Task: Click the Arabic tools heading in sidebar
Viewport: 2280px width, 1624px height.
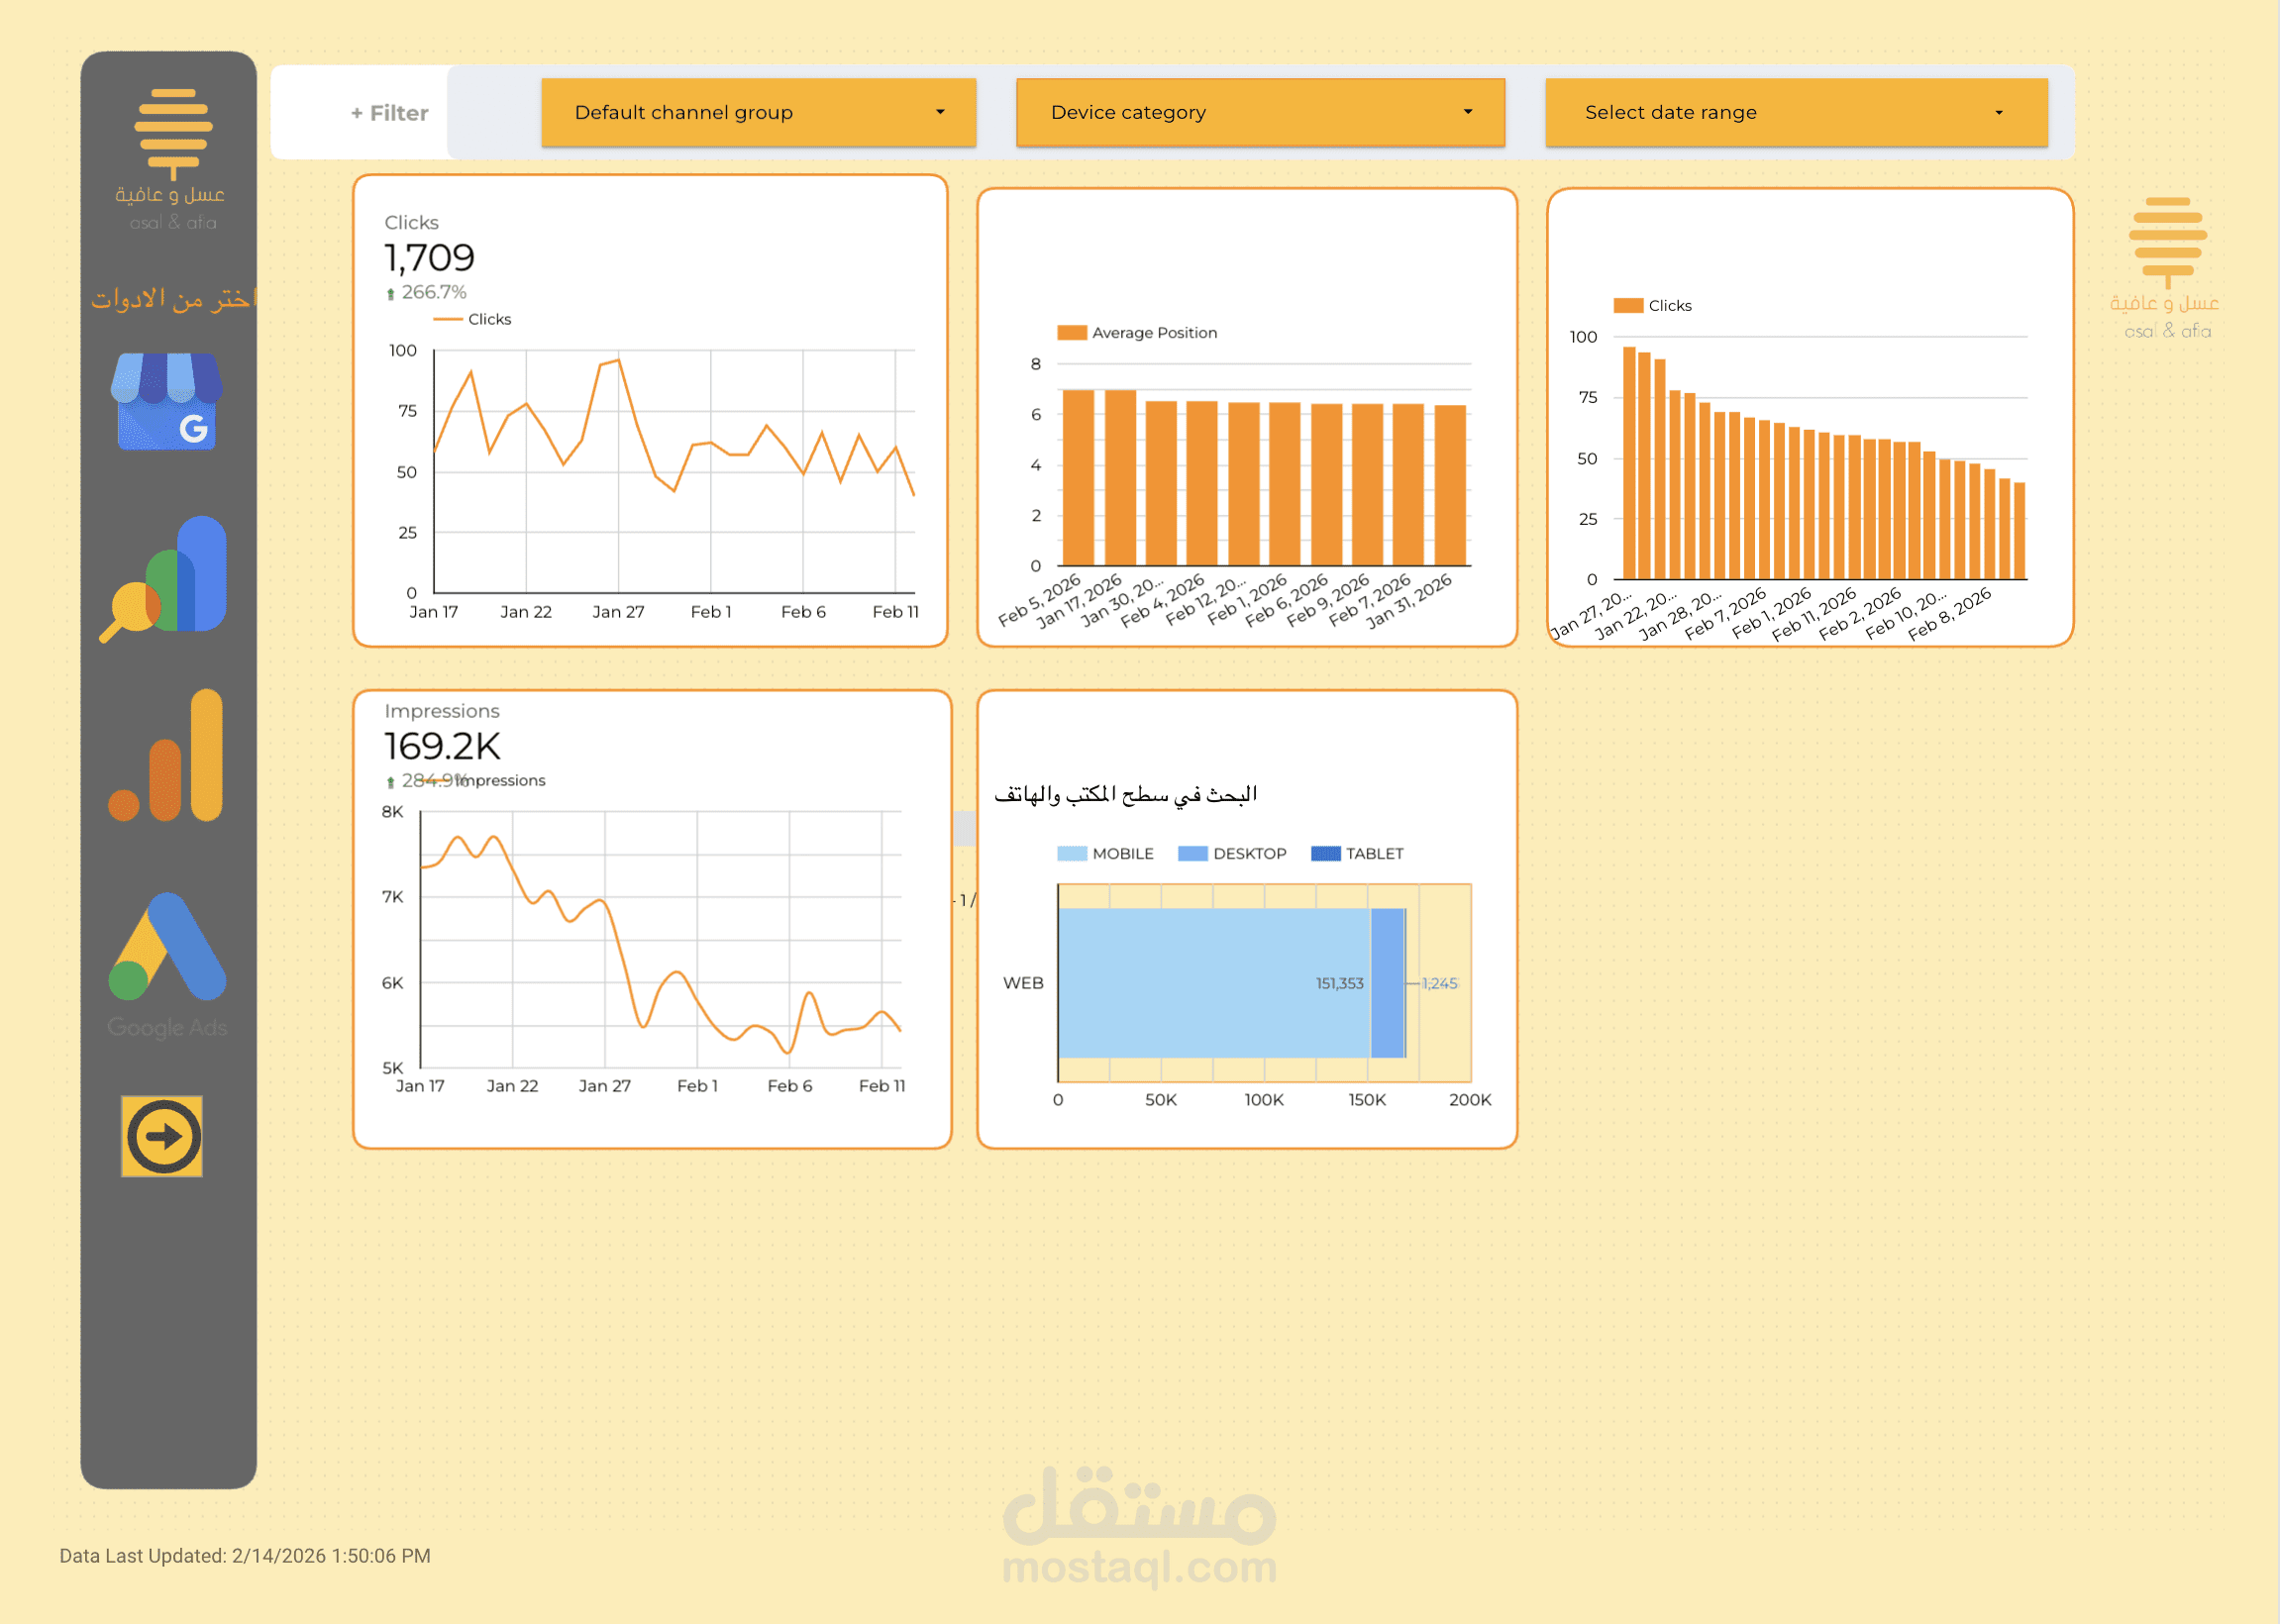Action: 172,298
